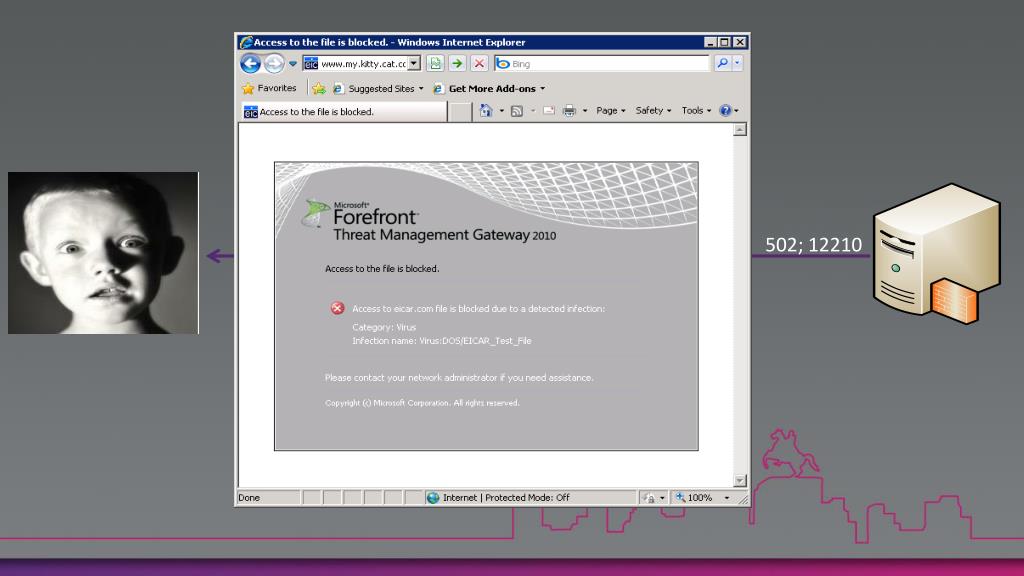
Task: Click the Internet Explorer title bar icon
Action: point(246,42)
